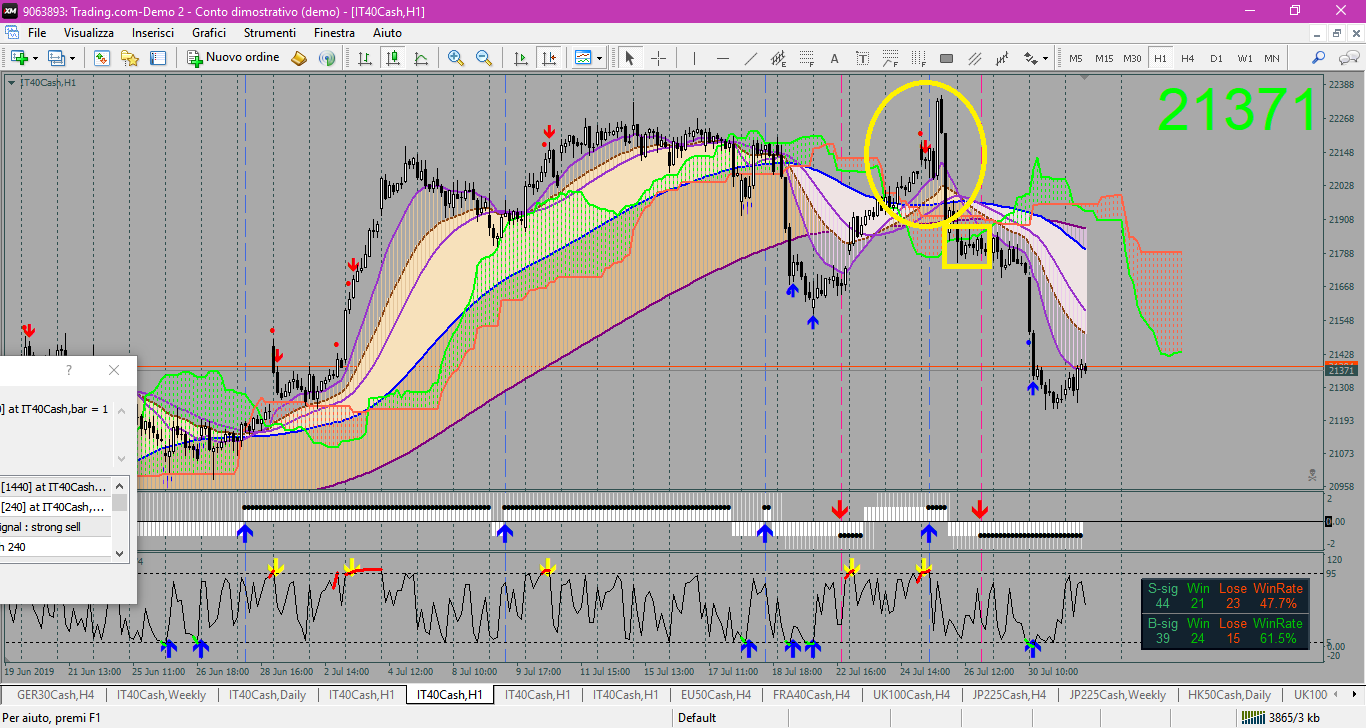Switch timeframe to M30

coord(1132,58)
